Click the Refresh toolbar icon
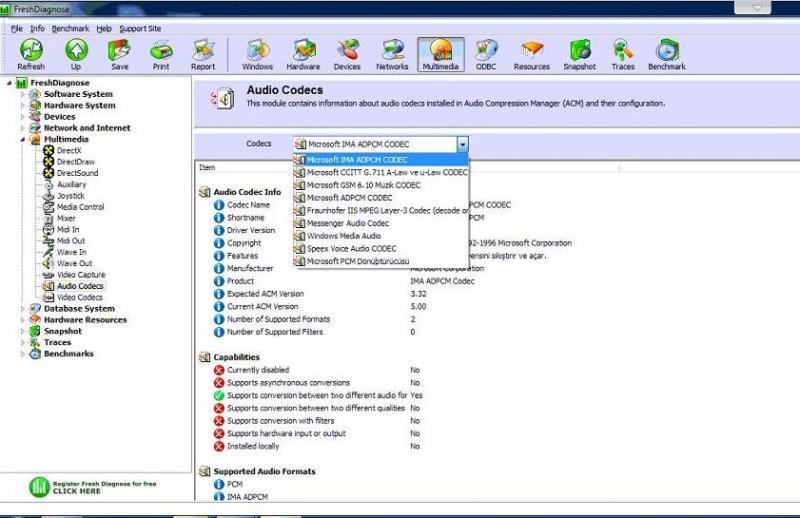 30,54
